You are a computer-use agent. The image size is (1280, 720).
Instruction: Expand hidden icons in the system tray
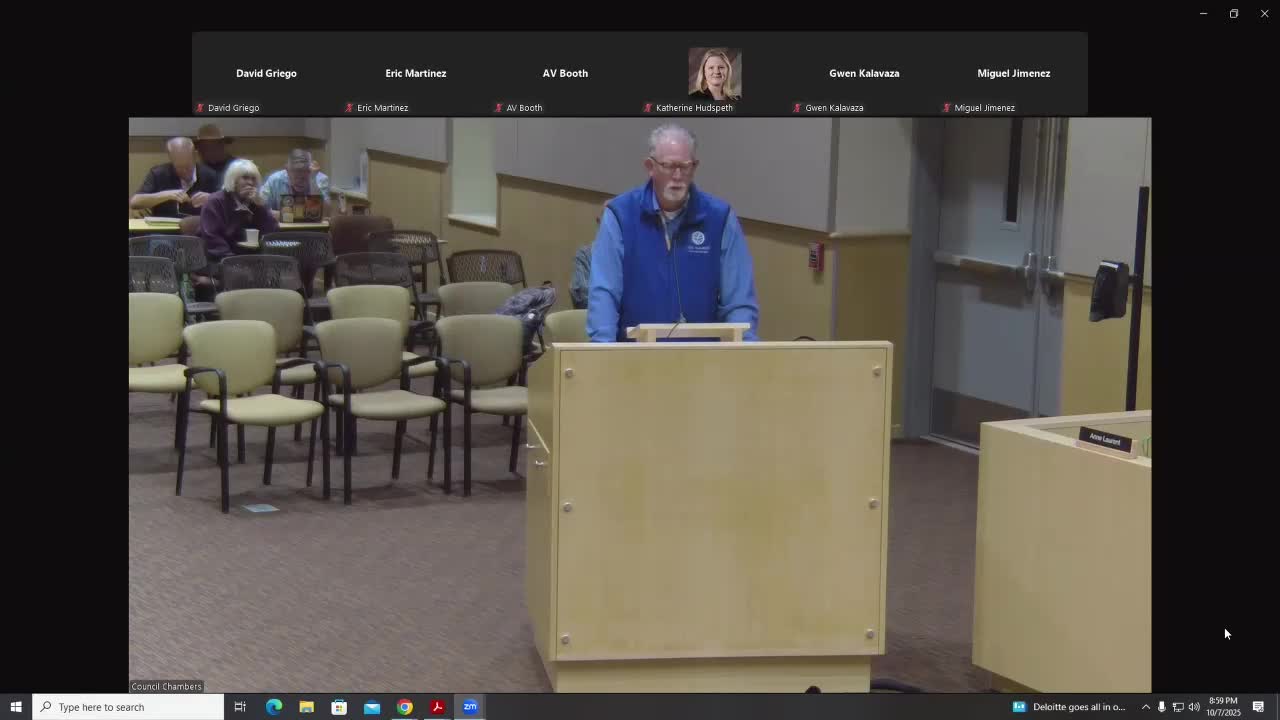pyautogui.click(x=1145, y=707)
